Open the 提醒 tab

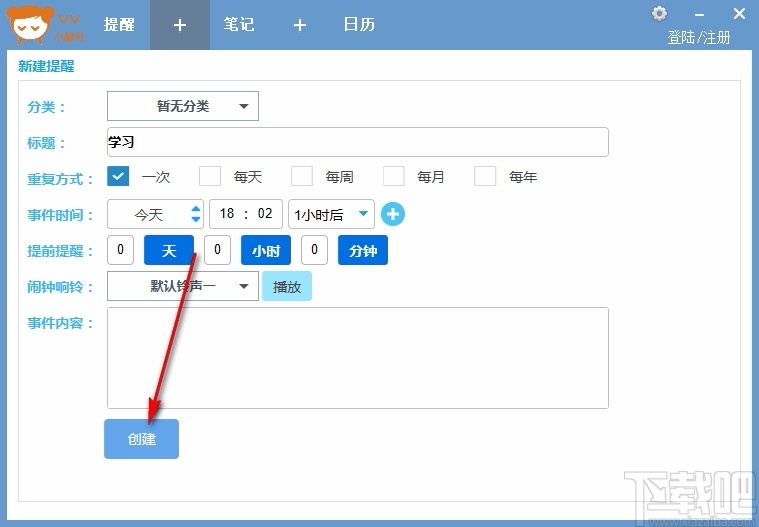click(x=119, y=24)
